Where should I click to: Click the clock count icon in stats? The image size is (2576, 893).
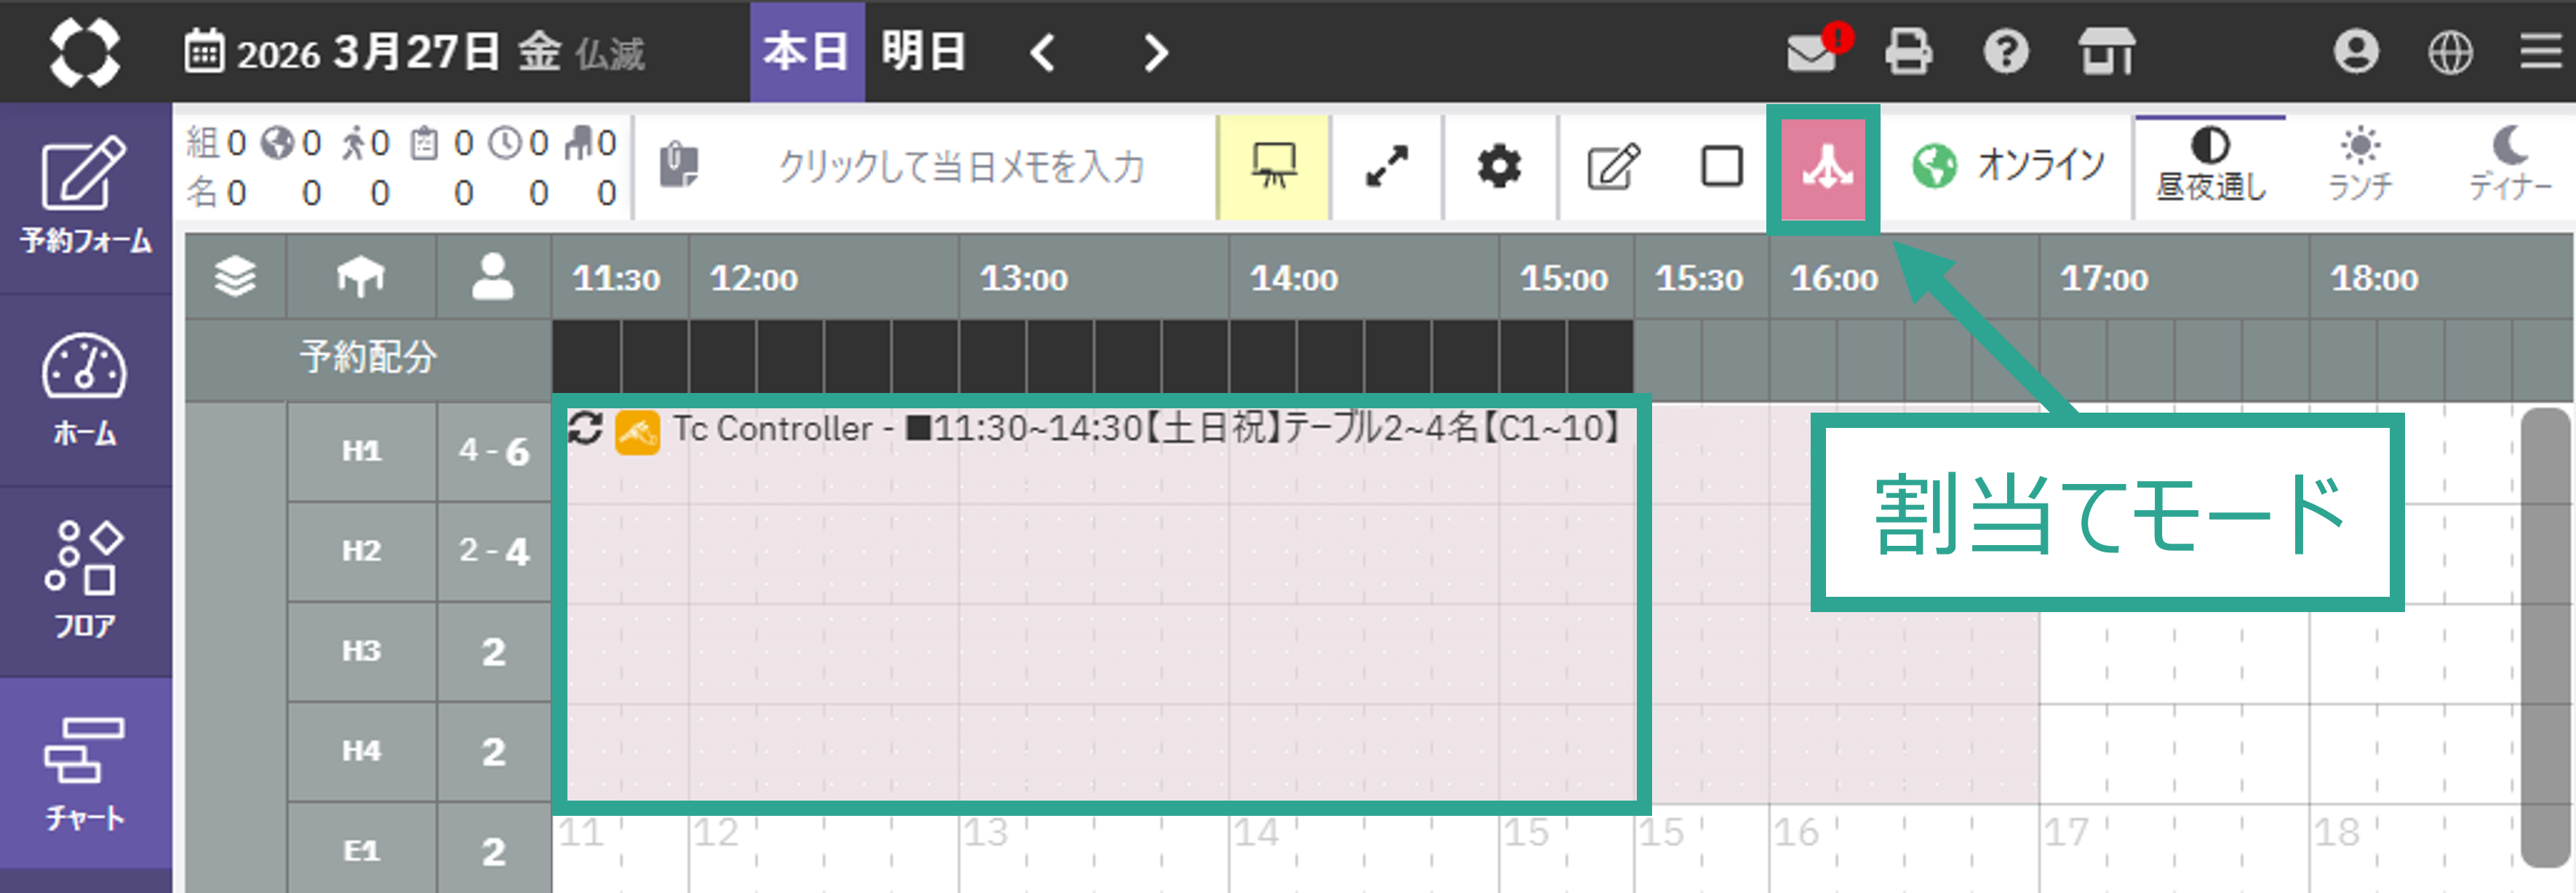pyautogui.click(x=505, y=143)
